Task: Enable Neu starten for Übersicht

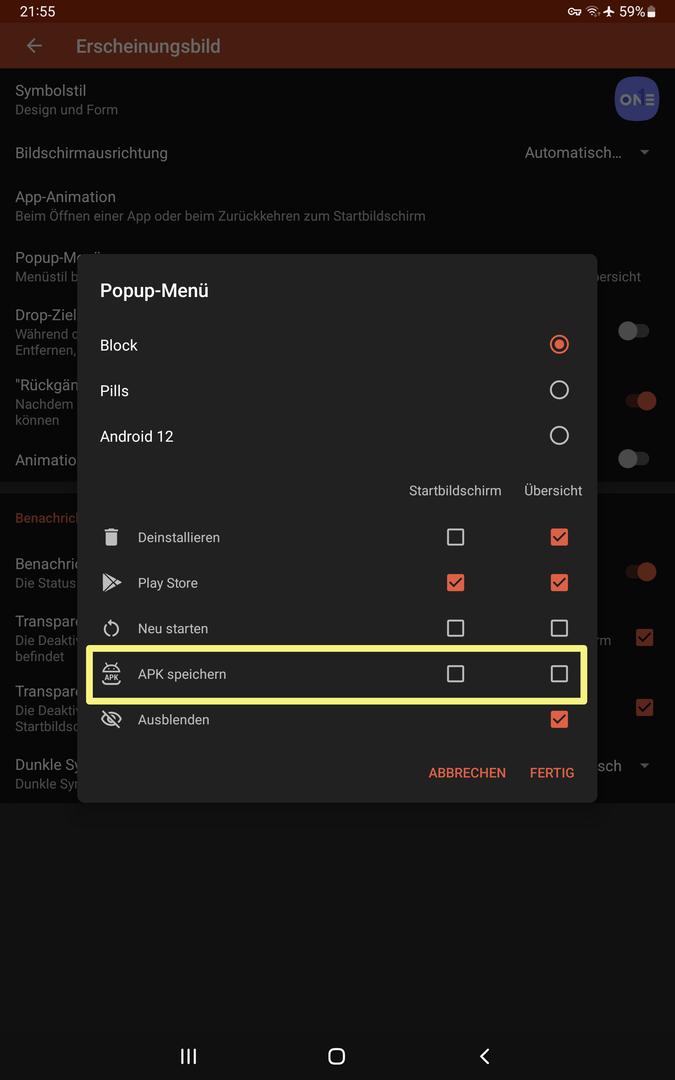Action: (x=559, y=629)
